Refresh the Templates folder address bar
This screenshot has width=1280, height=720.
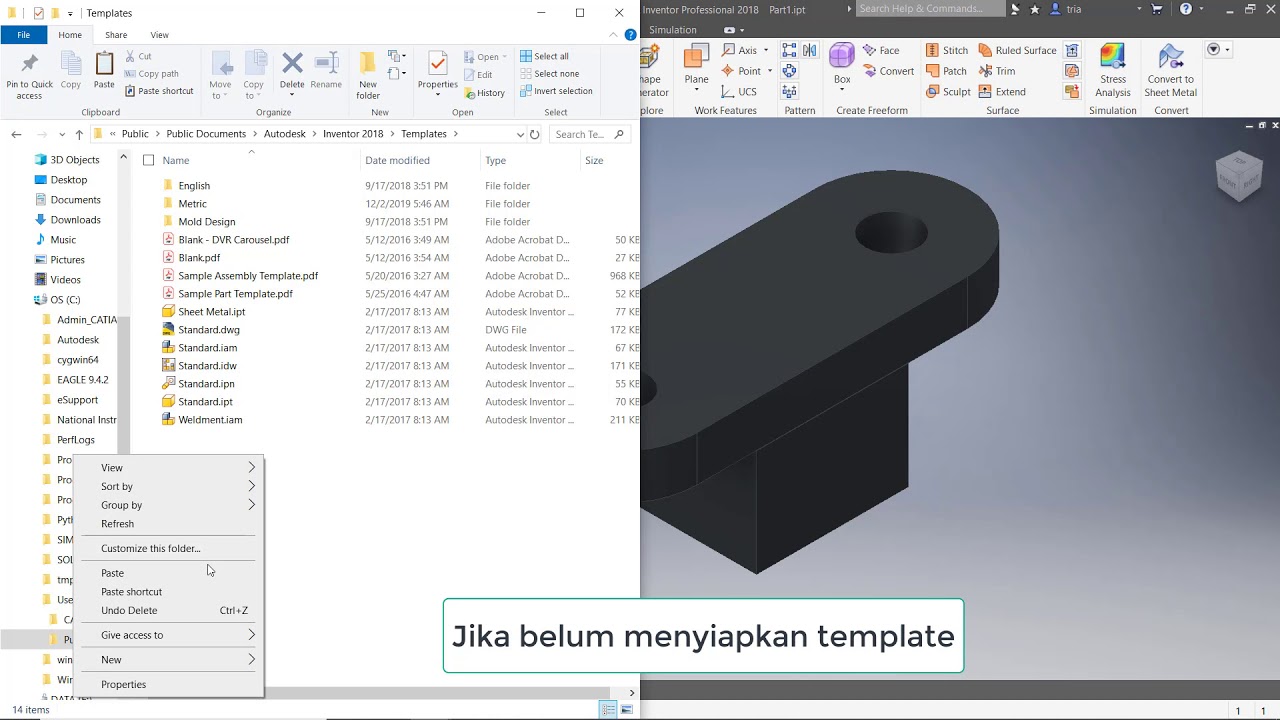(535, 134)
